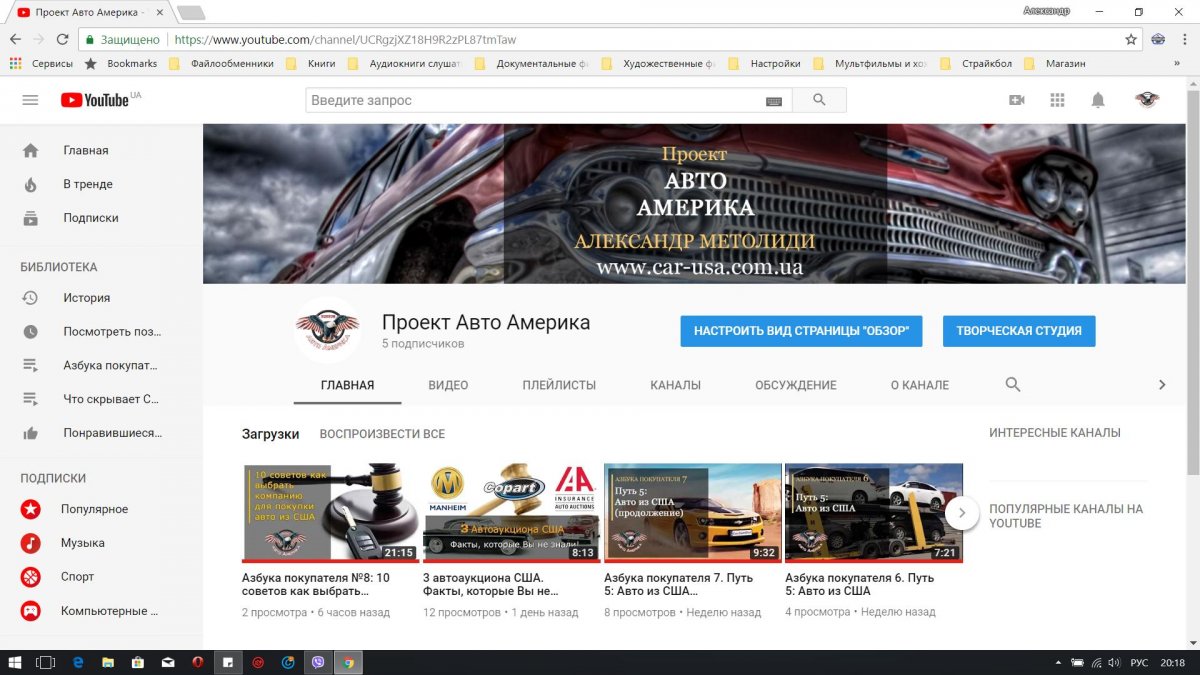The height and width of the screenshot is (675, 1200).
Task: Open the YouTube apps grid
Action: coord(1057,100)
